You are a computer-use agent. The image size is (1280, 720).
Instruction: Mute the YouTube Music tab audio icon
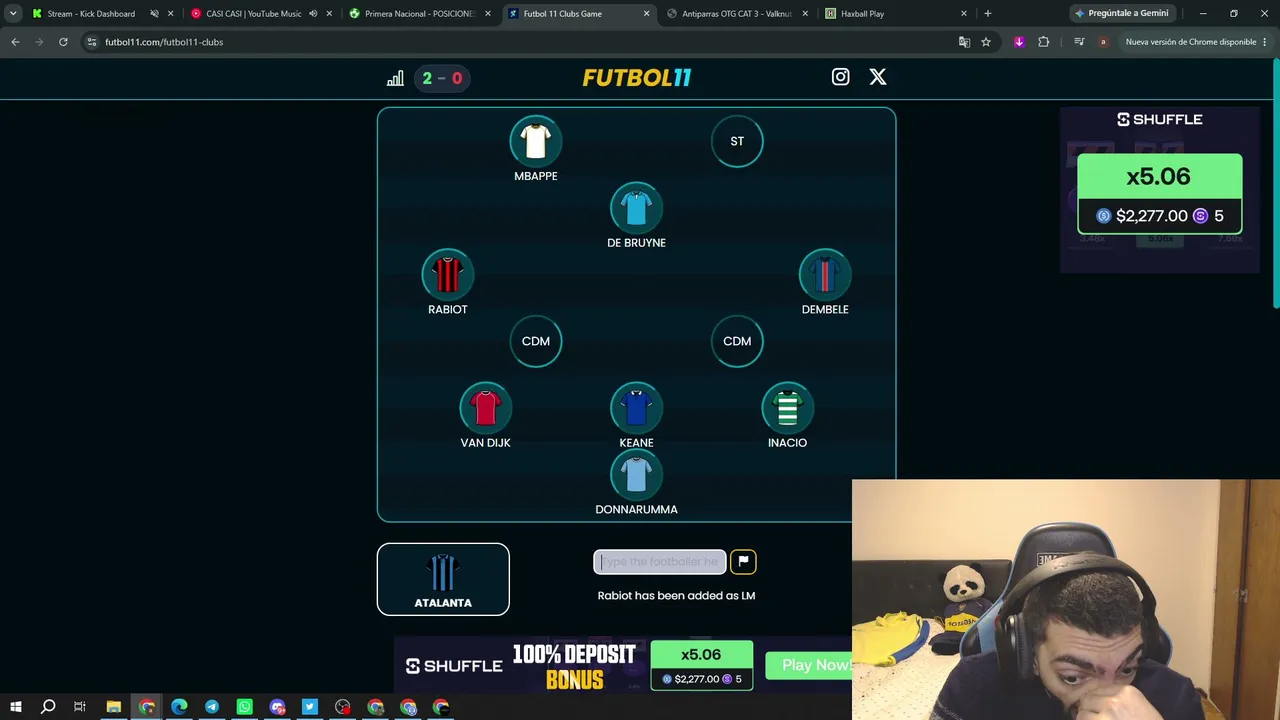313,14
